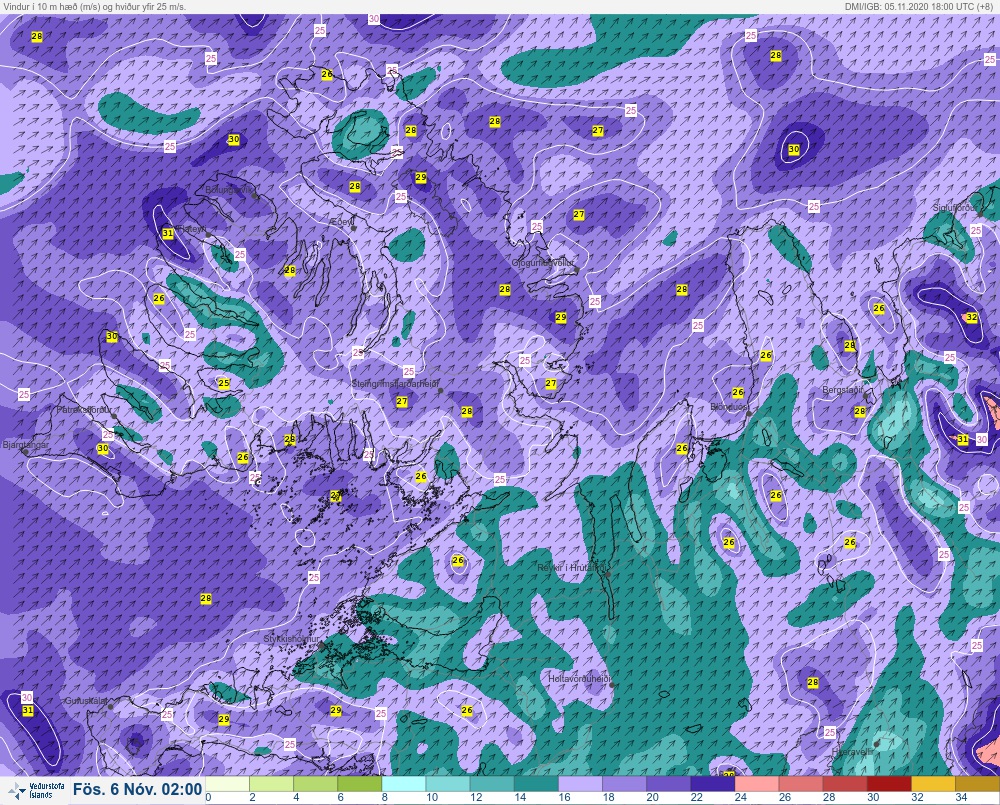Pick the 22–24 m/s dark purple legend swatch
Image resolution: width=1000 pixels, height=805 pixels.
click(712, 783)
